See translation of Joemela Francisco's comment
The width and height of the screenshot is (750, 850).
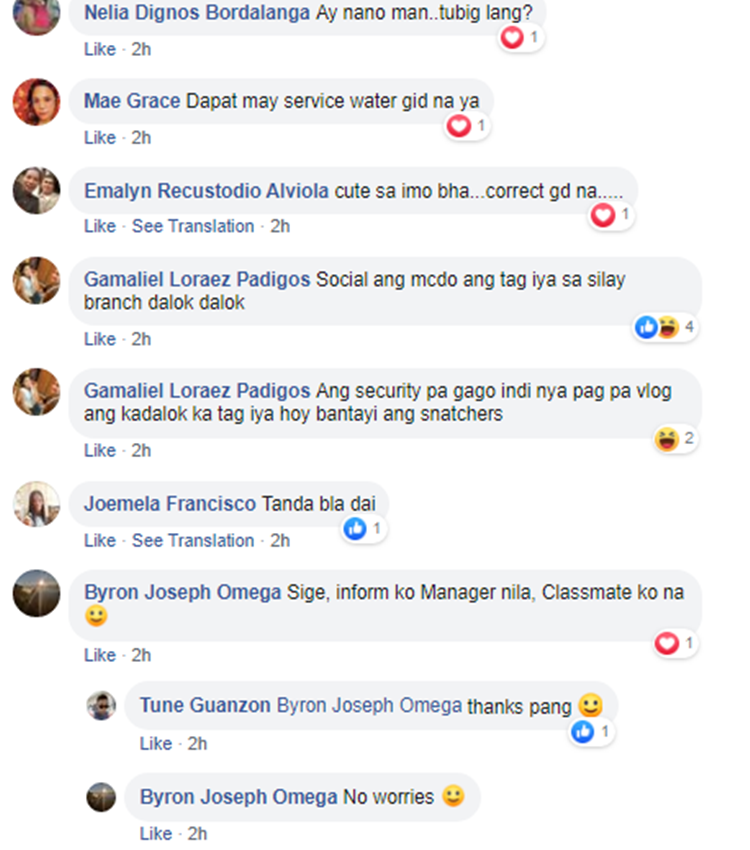193,541
